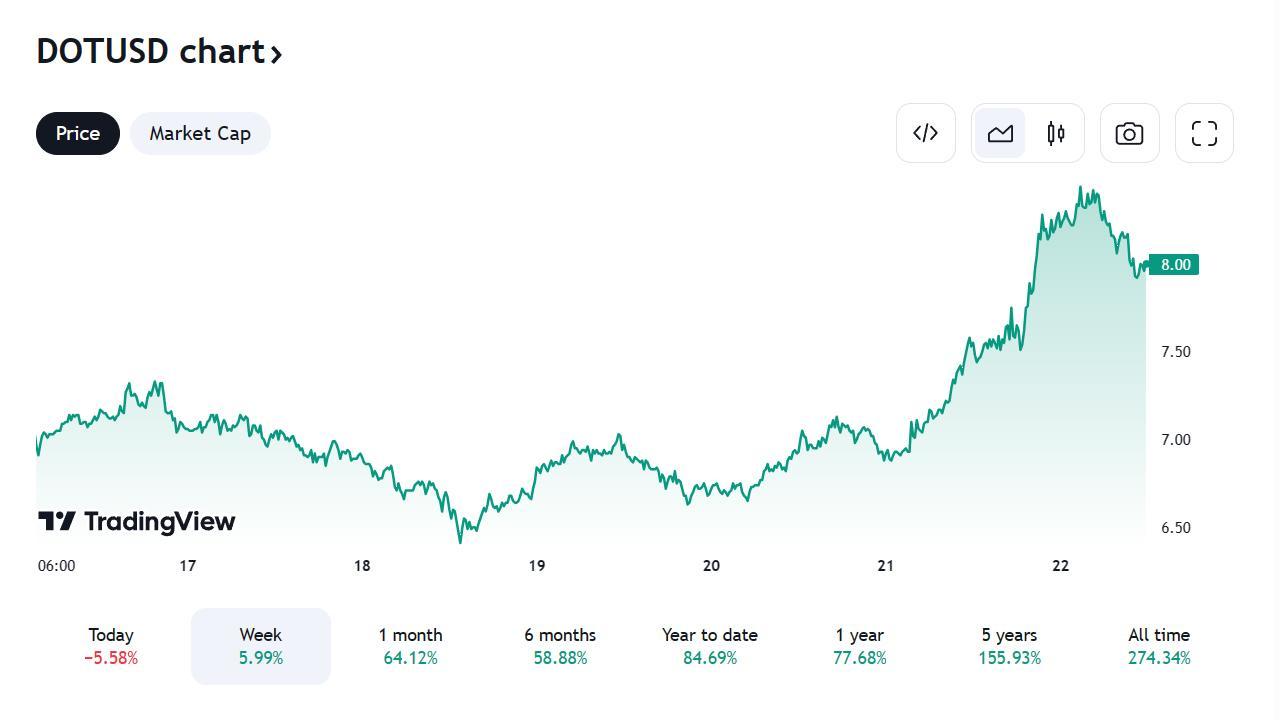
Task: Open the DOTUSD chart link
Action: point(150,51)
